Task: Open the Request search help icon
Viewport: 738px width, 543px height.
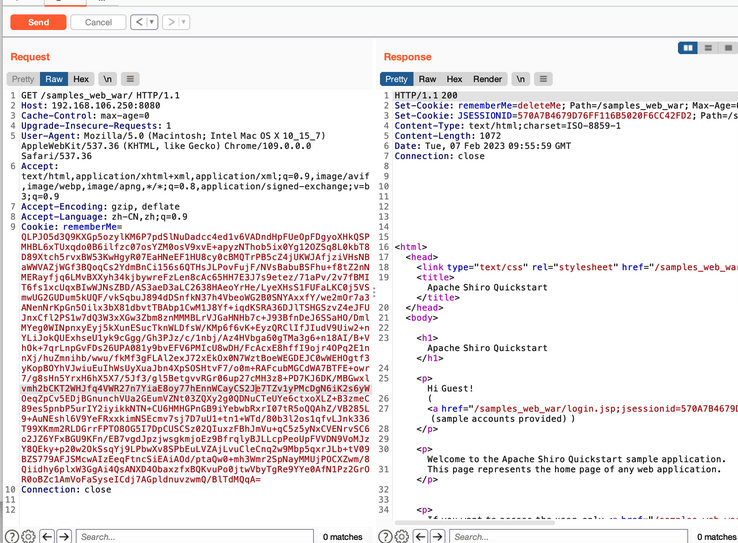Action: click(x=12, y=536)
